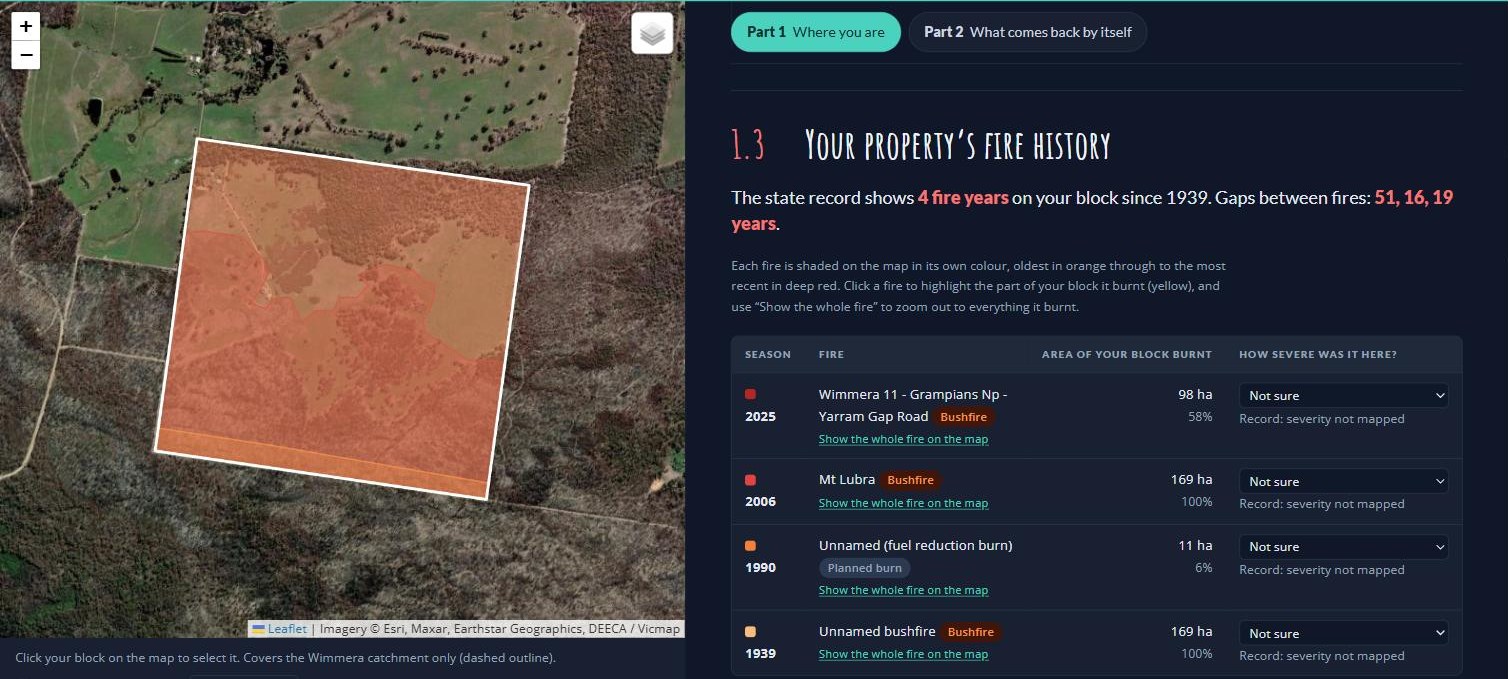Open Part 2 What comes back by itself

(x=1027, y=32)
